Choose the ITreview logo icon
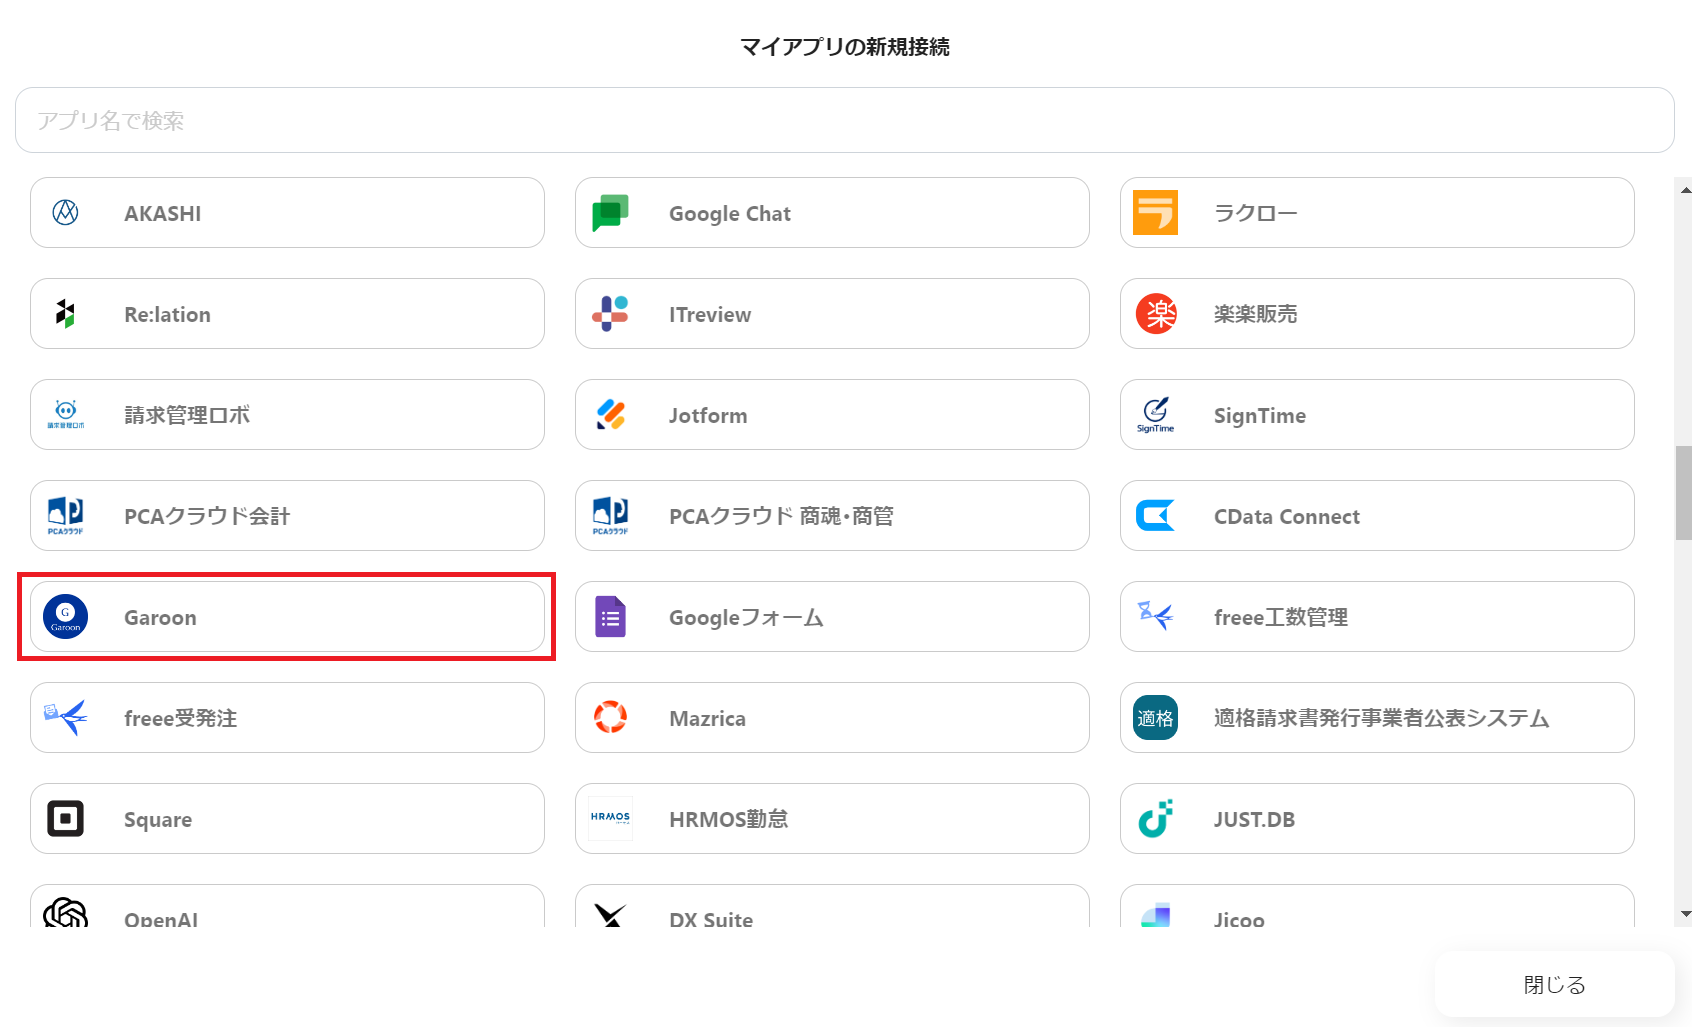This screenshot has width=1692, height=1027. point(610,314)
